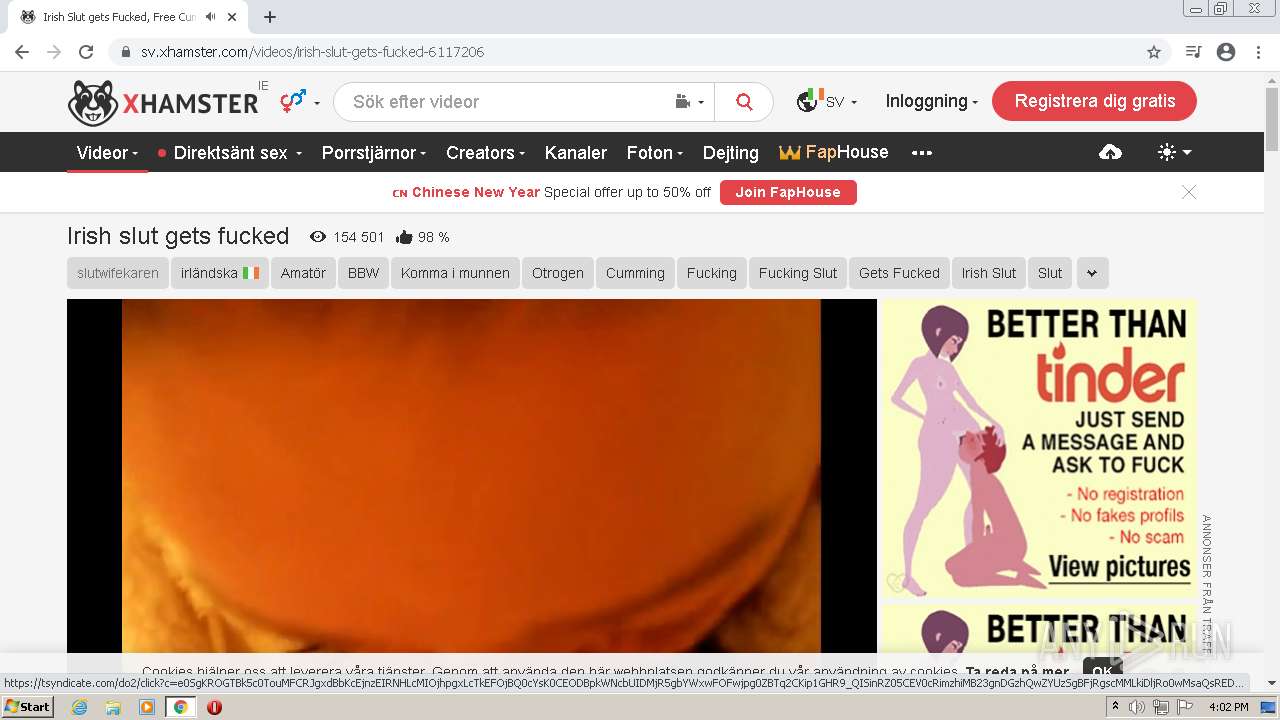
Task: Expand the full tag list chevron
Action: pyautogui.click(x=1092, y=273)
